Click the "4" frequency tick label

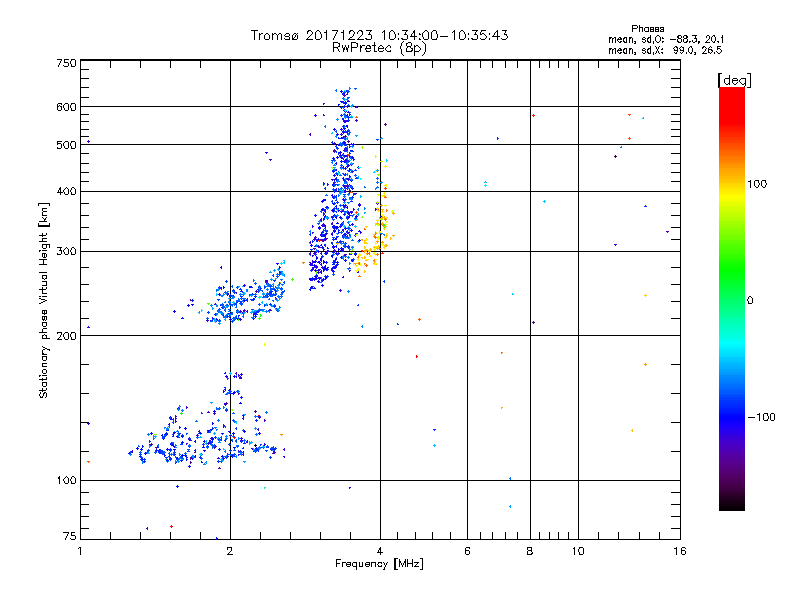pos(380,551)
